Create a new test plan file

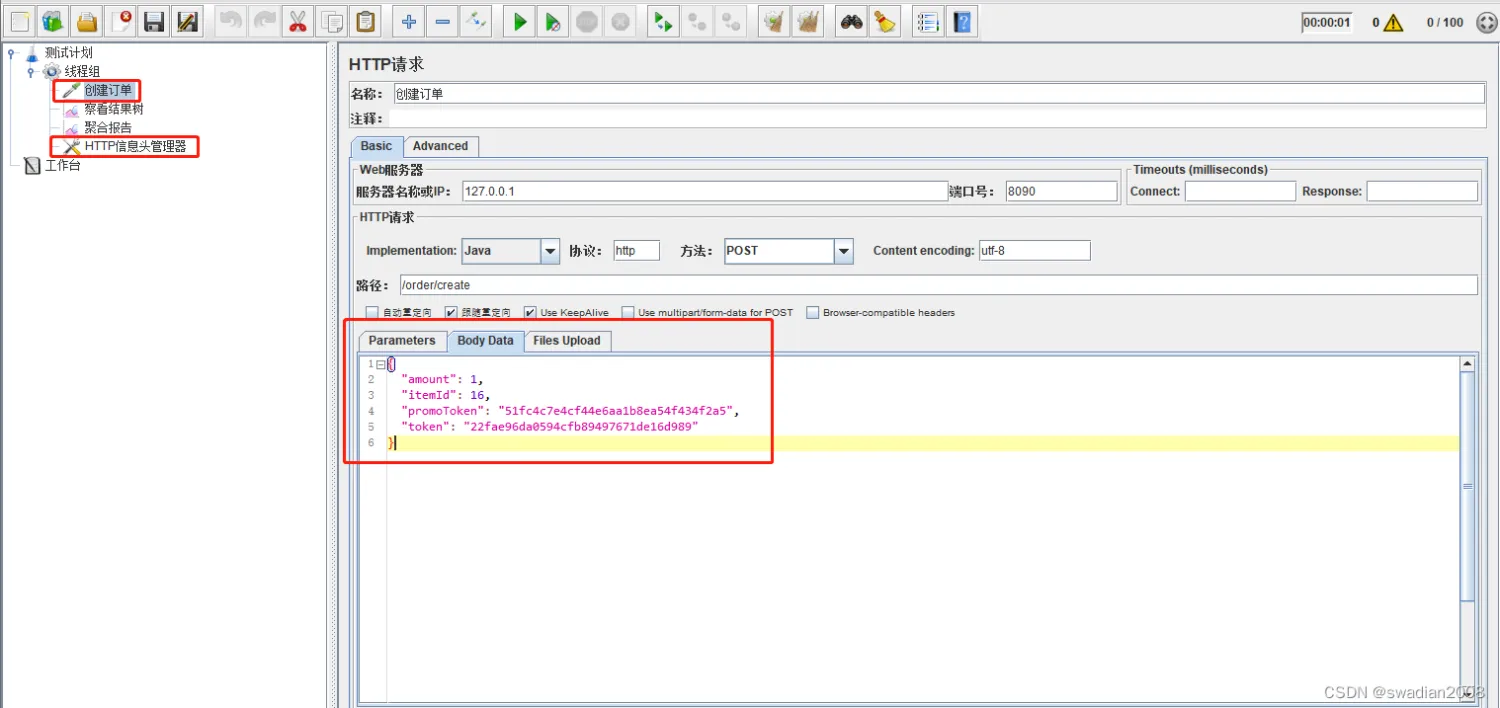pyautogui.click(x=20, y=21)
